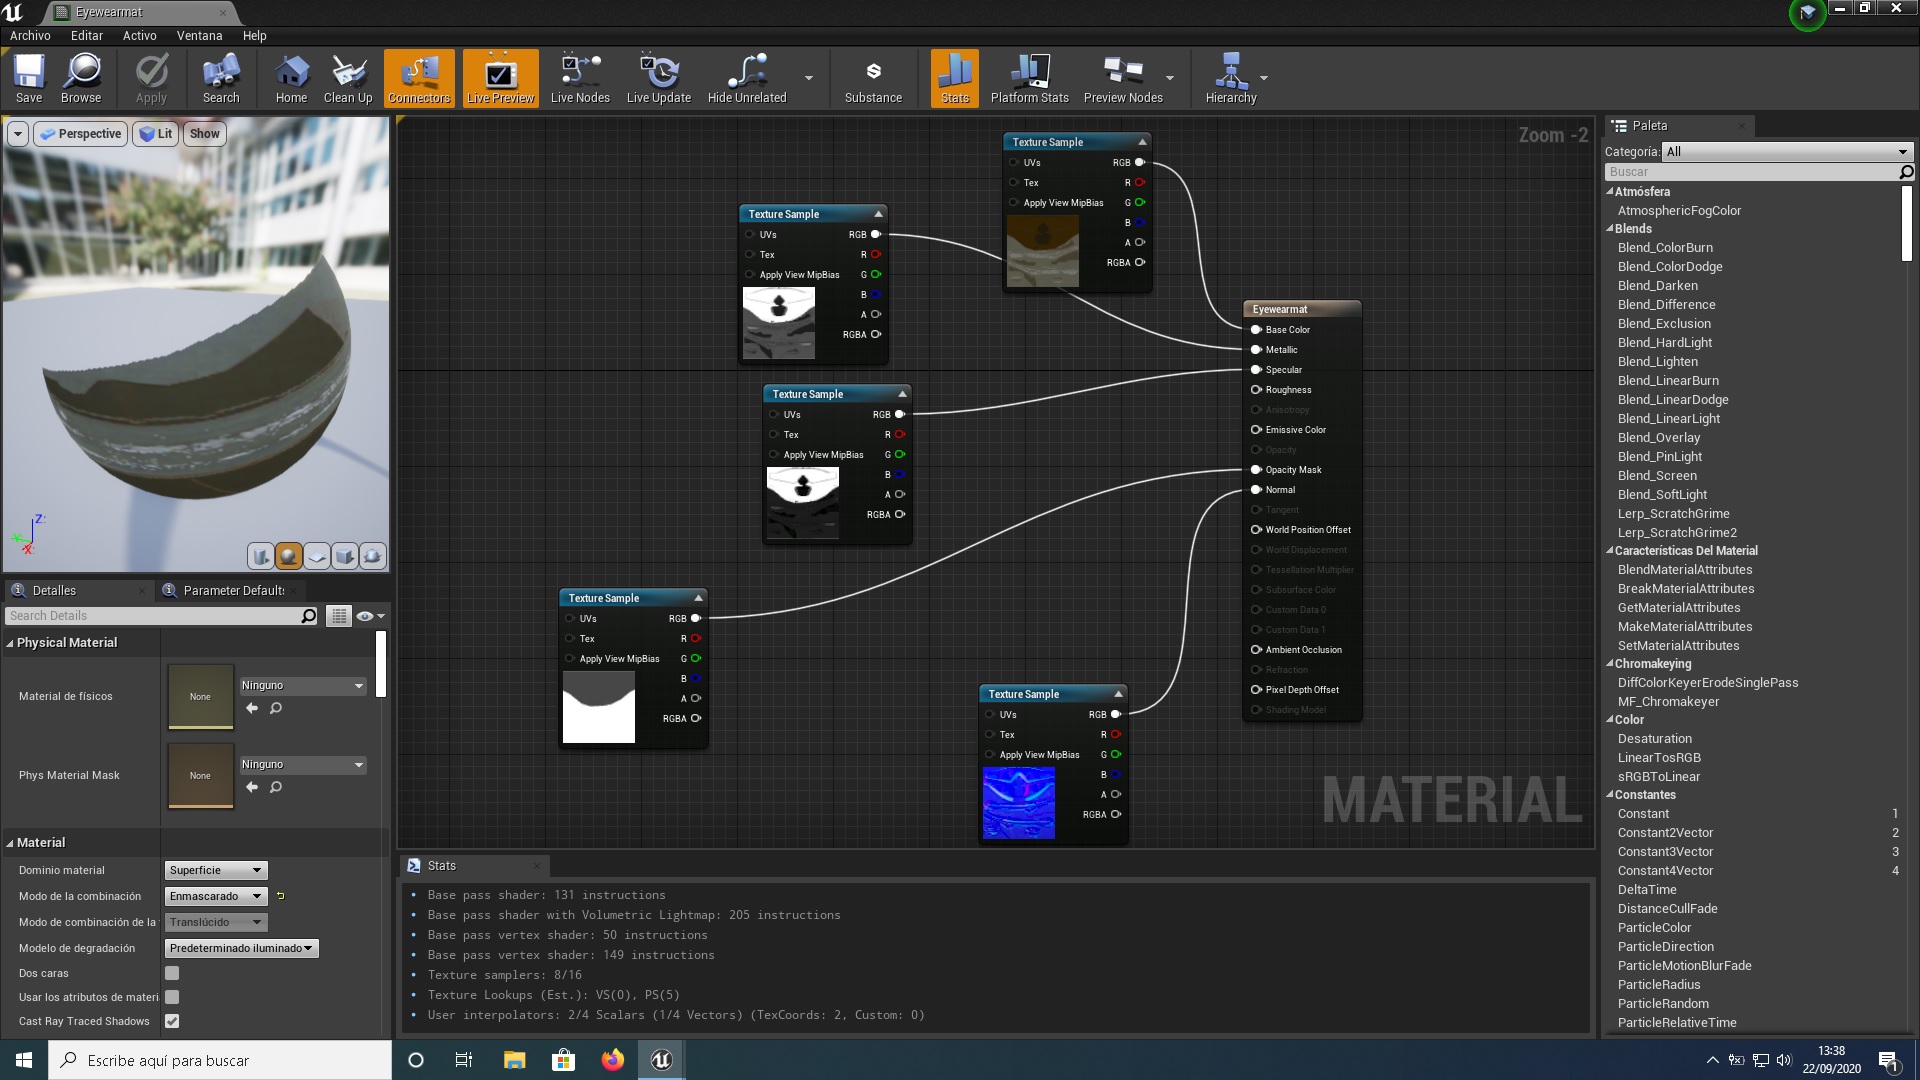Open the Dominio material dropdown
Image resolution: width=1920 pixels, height=1080 pixels.
pos(216,870)
